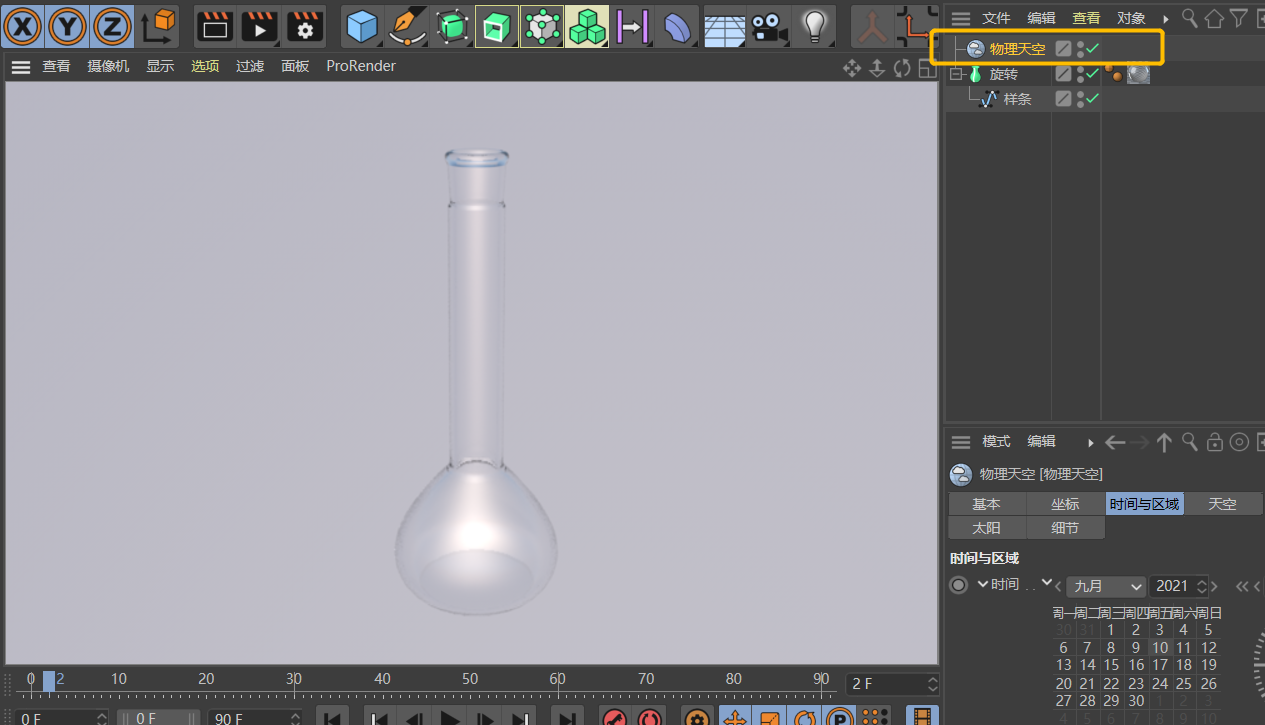Toggle the X axis lock icon

click(x=23, y=25)
